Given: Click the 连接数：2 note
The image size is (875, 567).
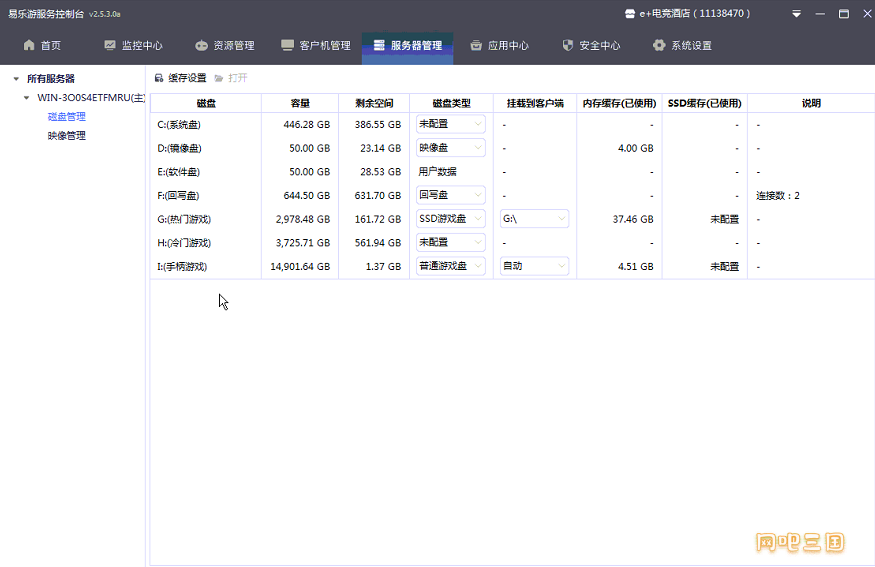Looking at the screenshot, I should (777, 195).
